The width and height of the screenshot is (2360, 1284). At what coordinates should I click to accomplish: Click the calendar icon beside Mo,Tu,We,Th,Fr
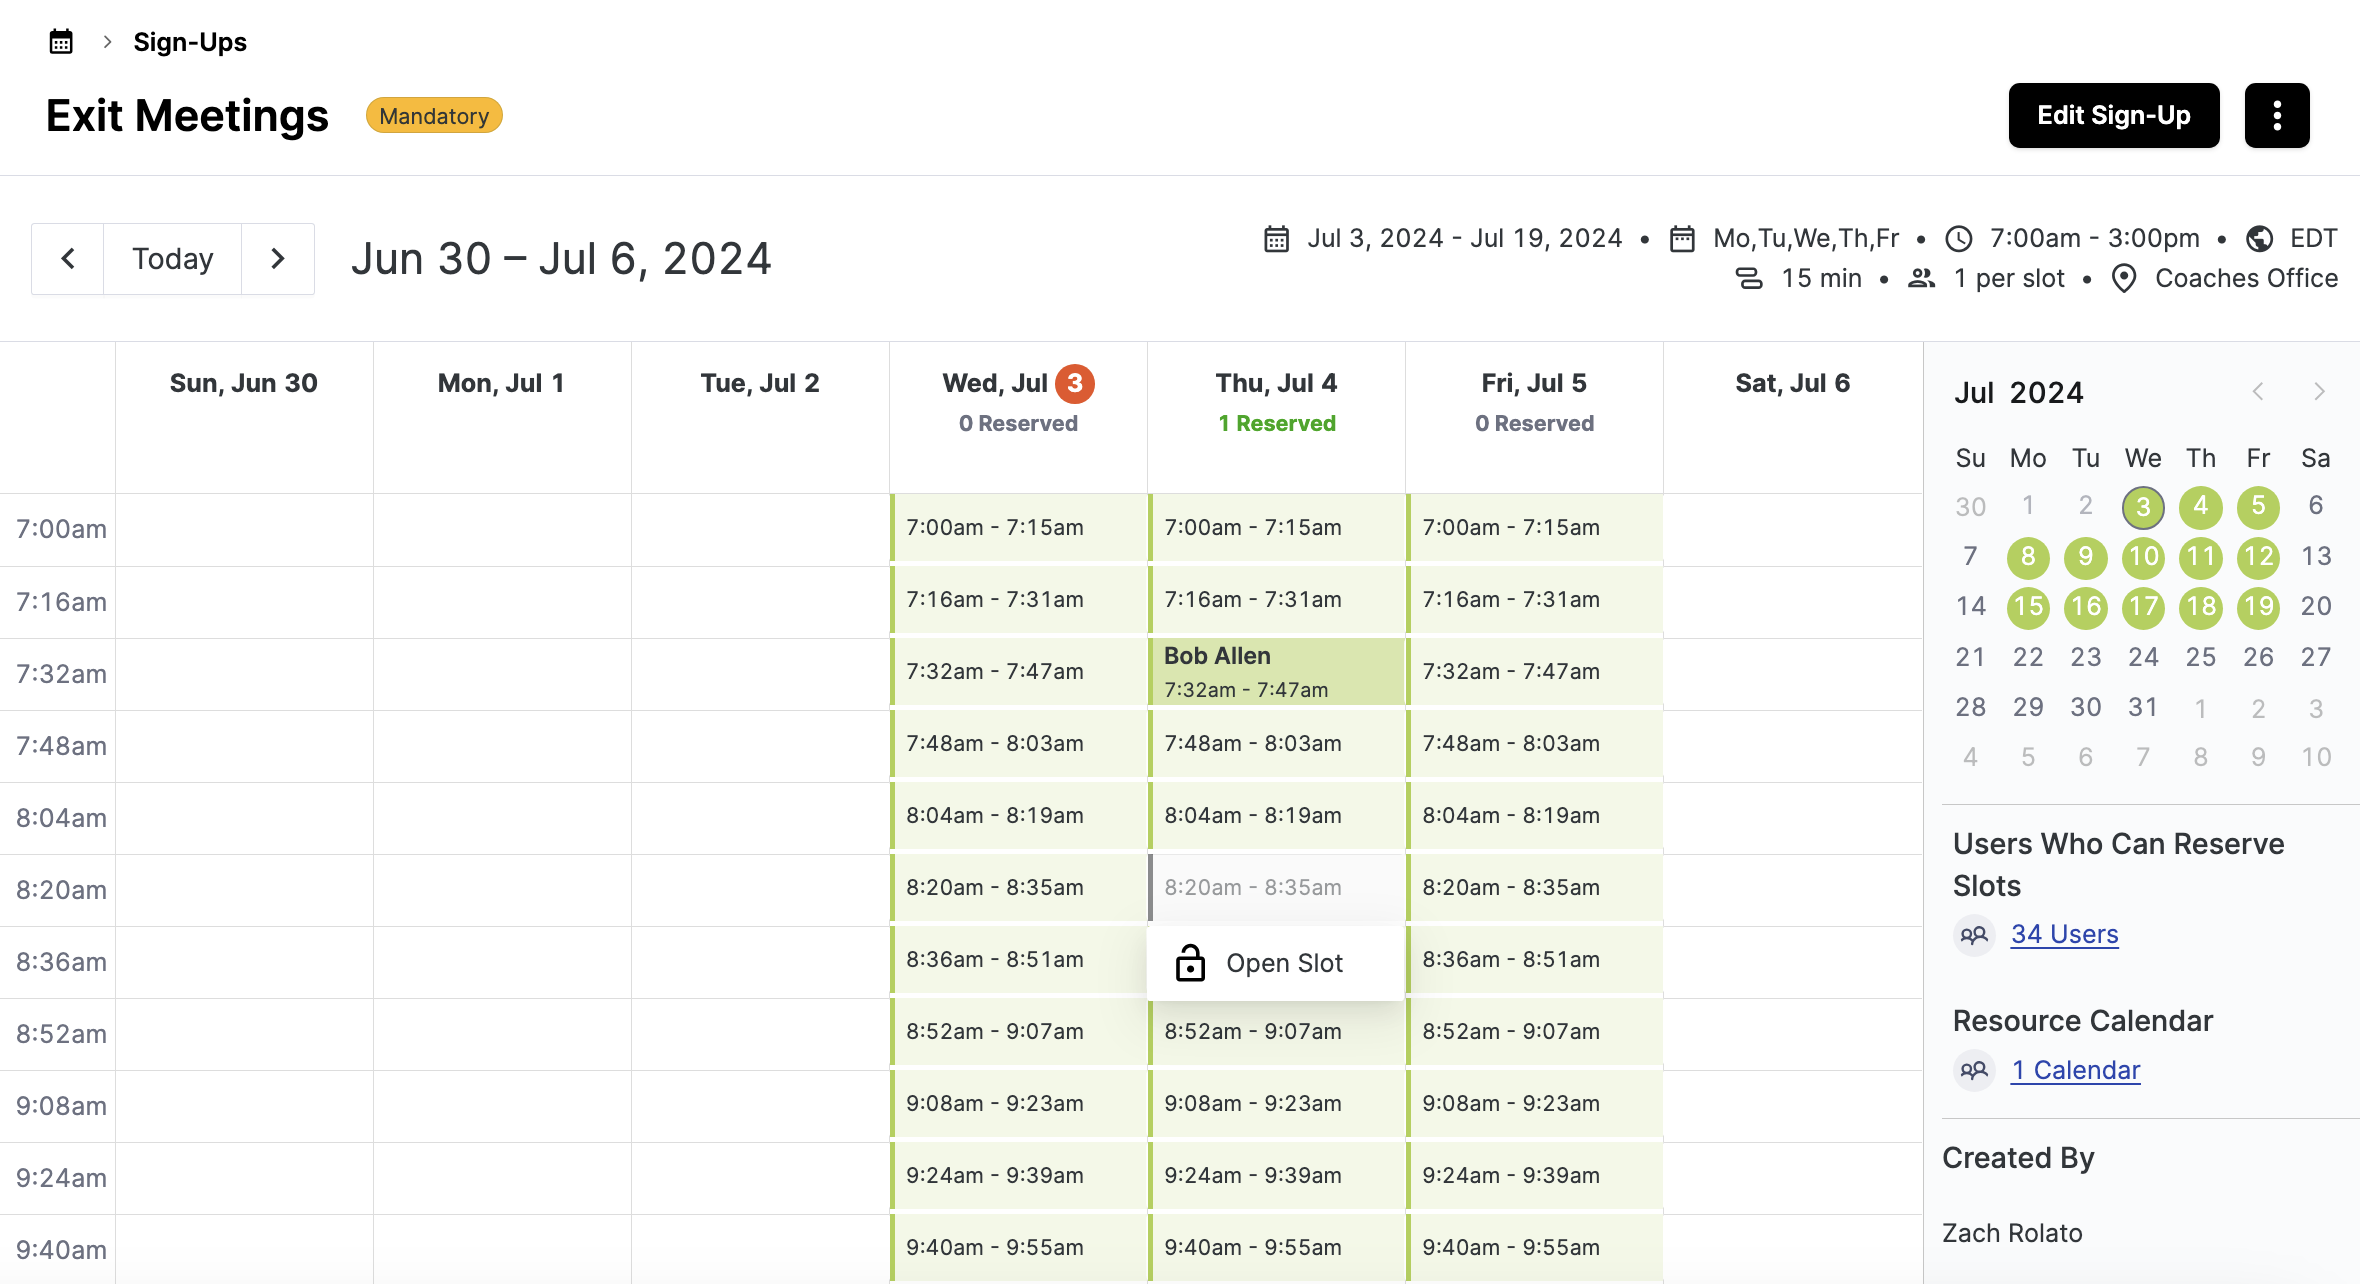pyautogui.click(x=1682, y=238)
